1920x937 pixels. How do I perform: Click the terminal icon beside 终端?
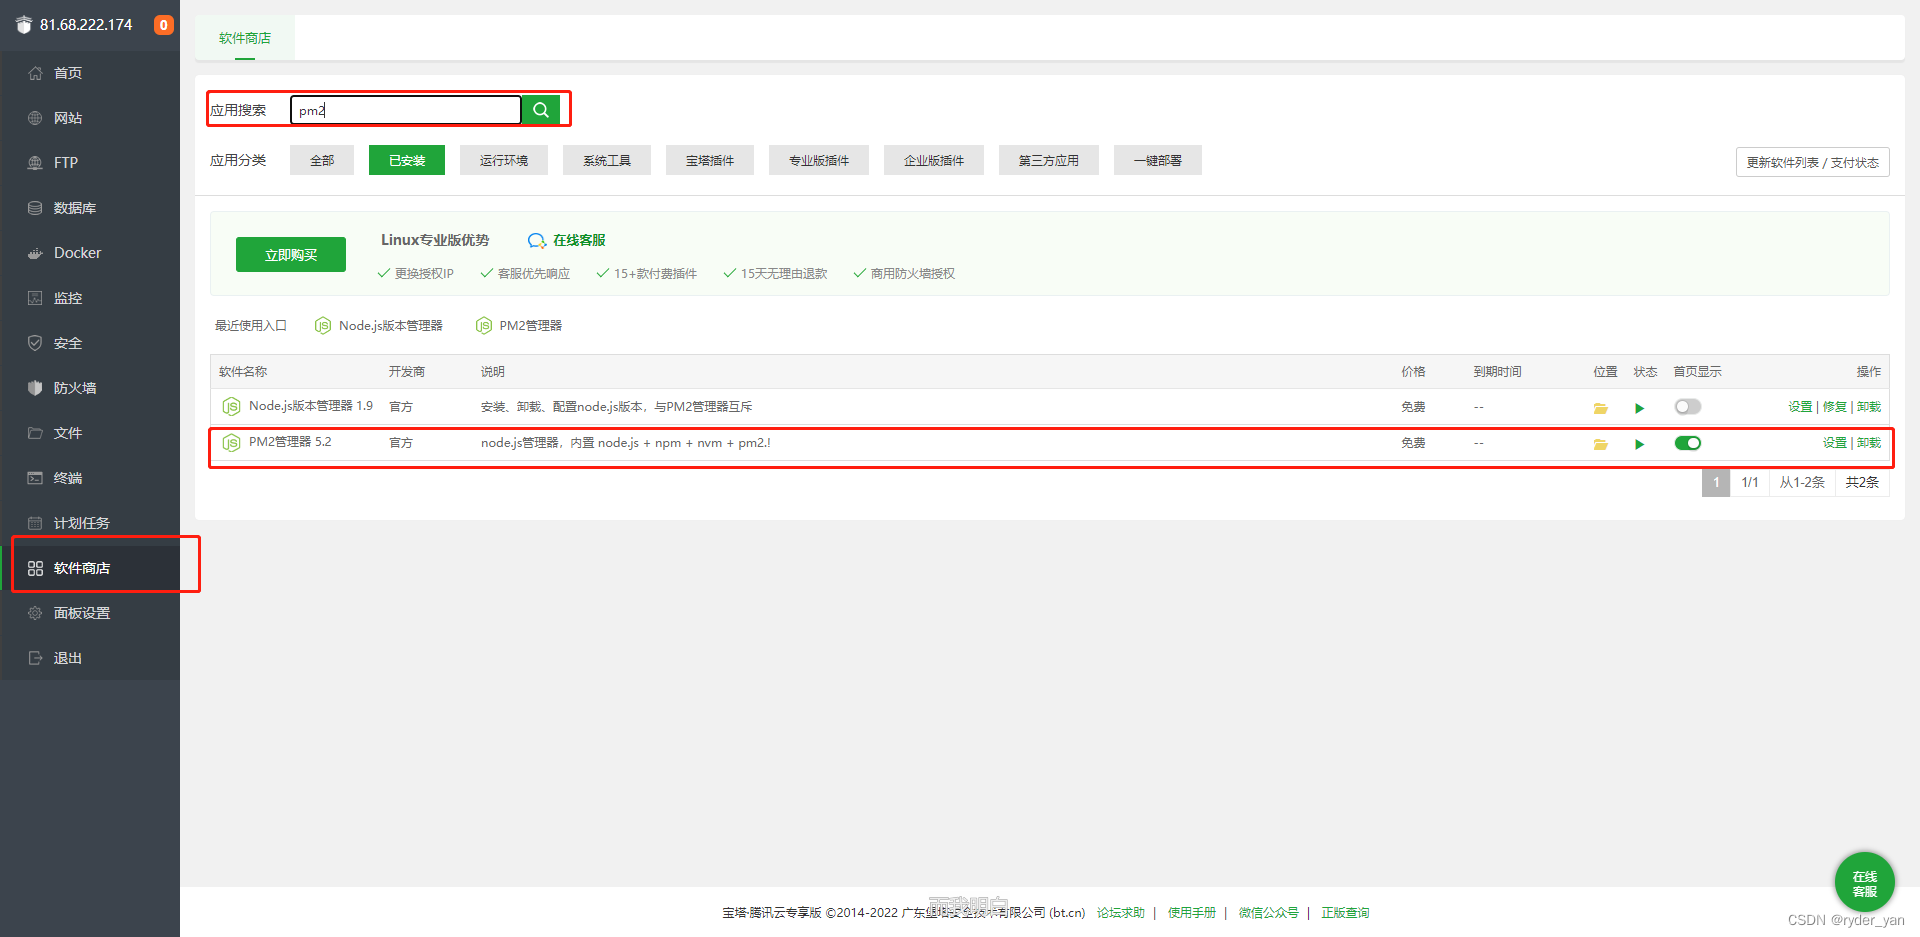35,478
